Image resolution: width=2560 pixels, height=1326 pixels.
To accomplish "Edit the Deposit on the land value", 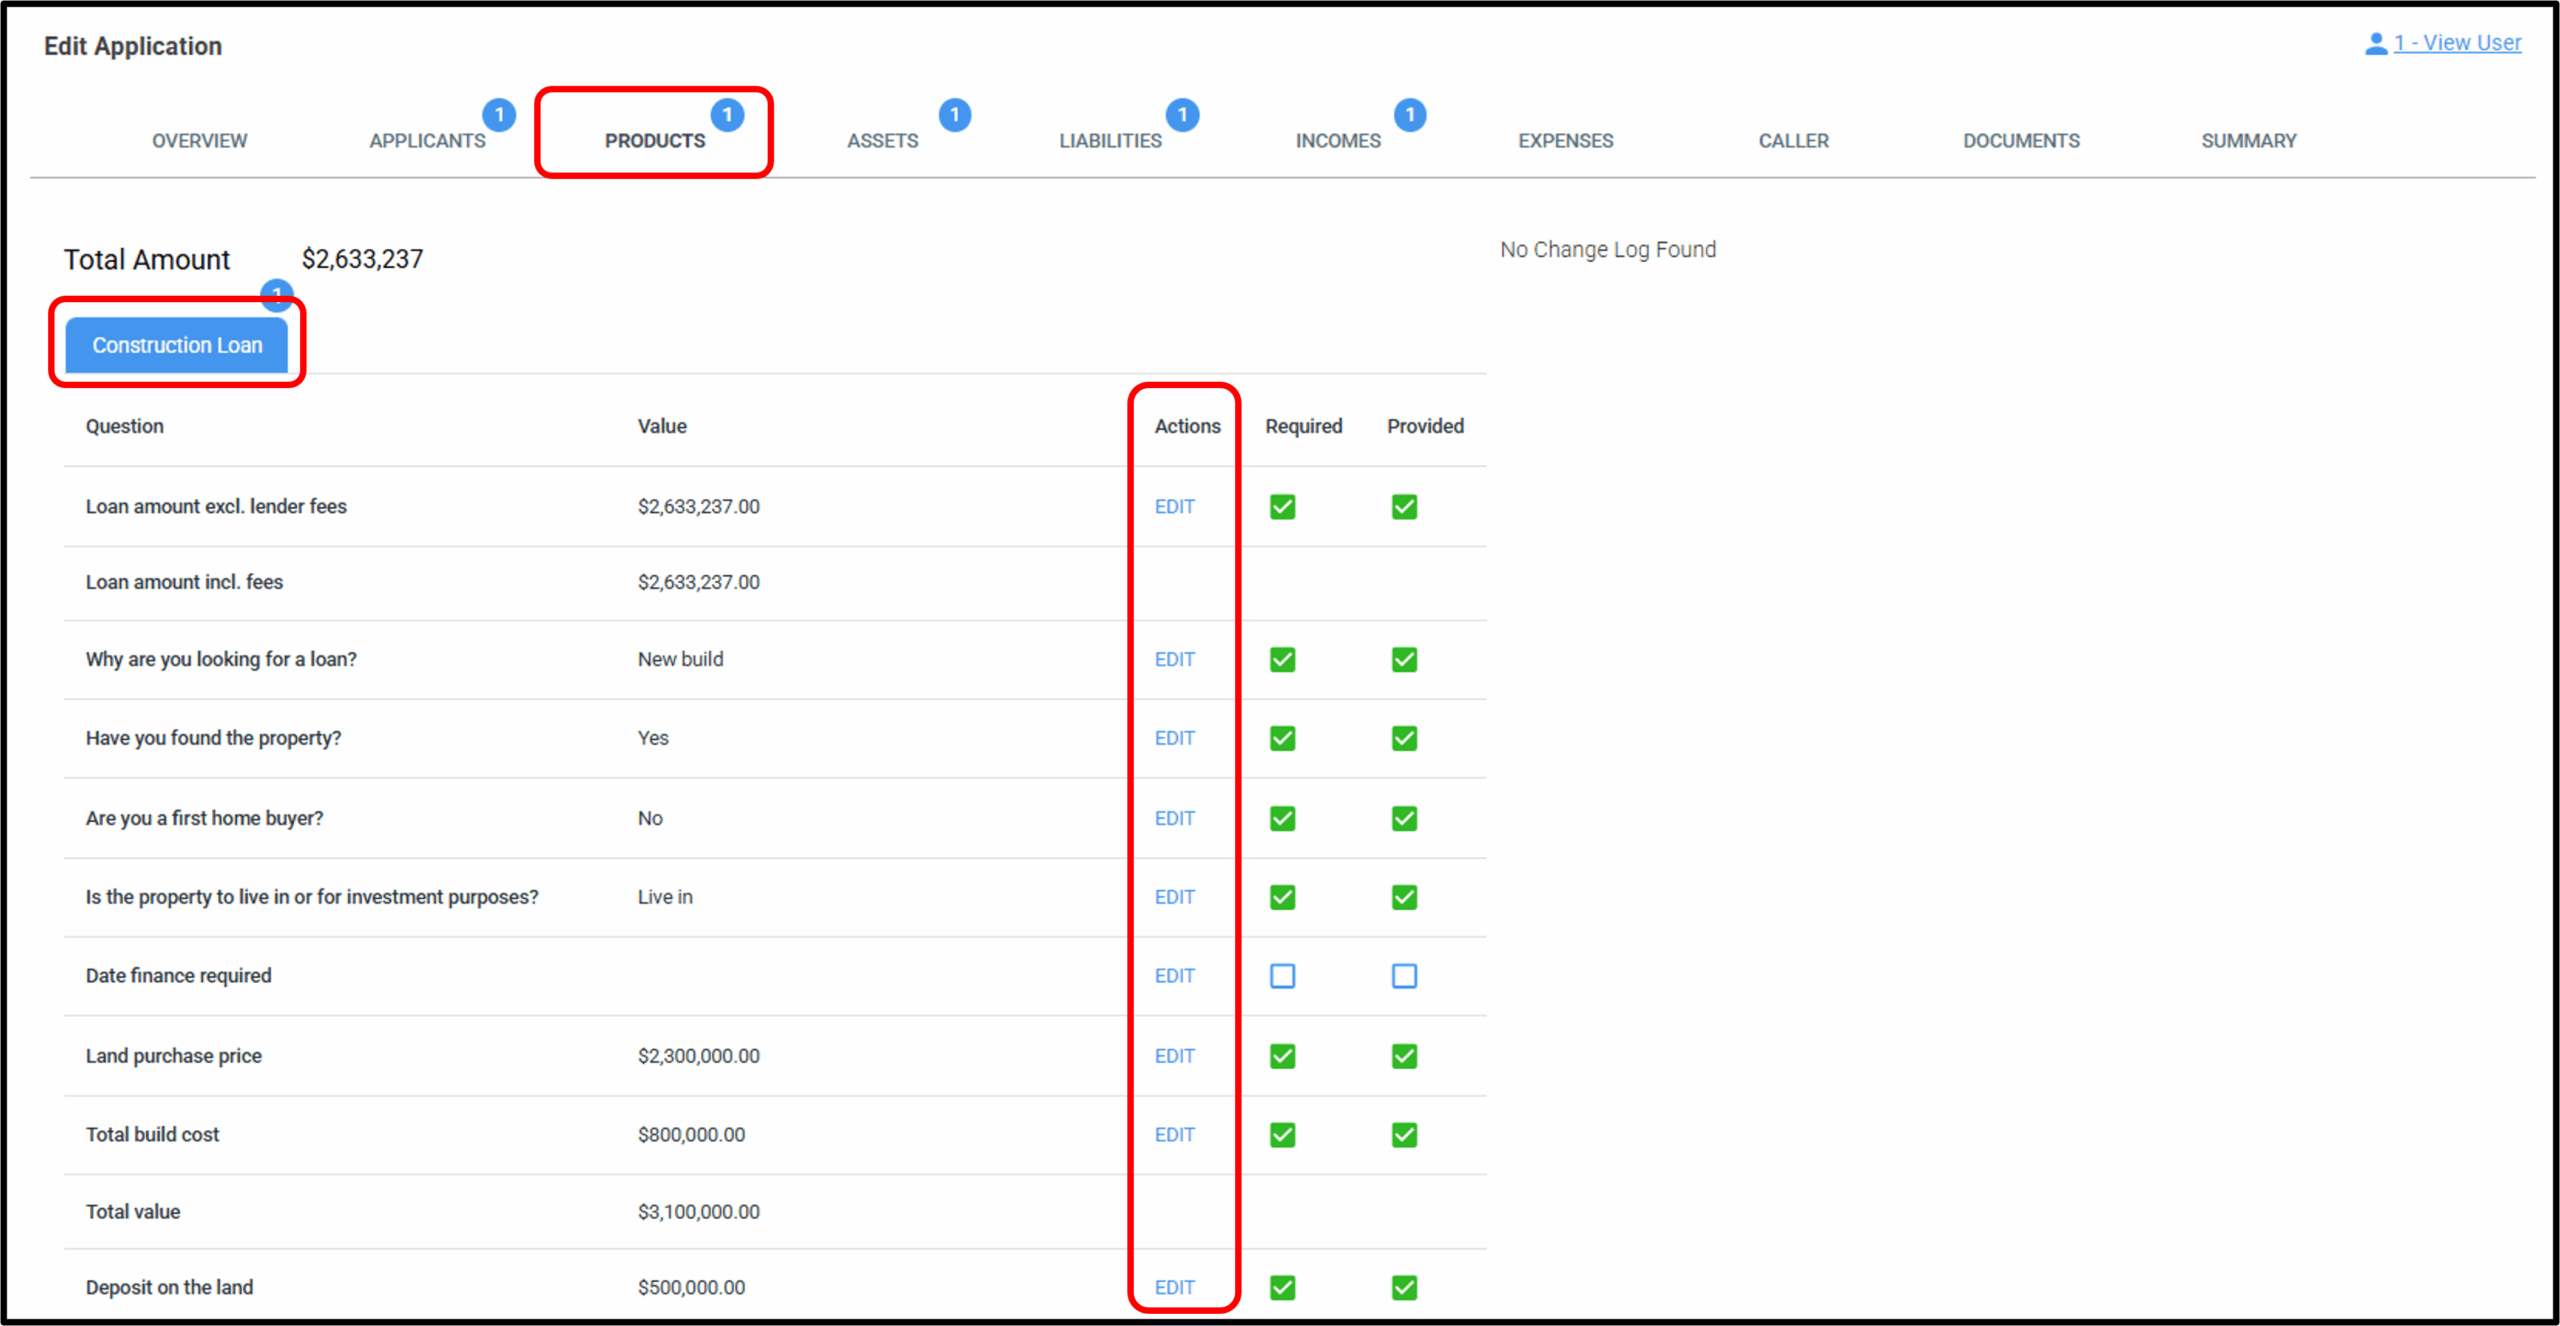I will pos(1174,1288).
